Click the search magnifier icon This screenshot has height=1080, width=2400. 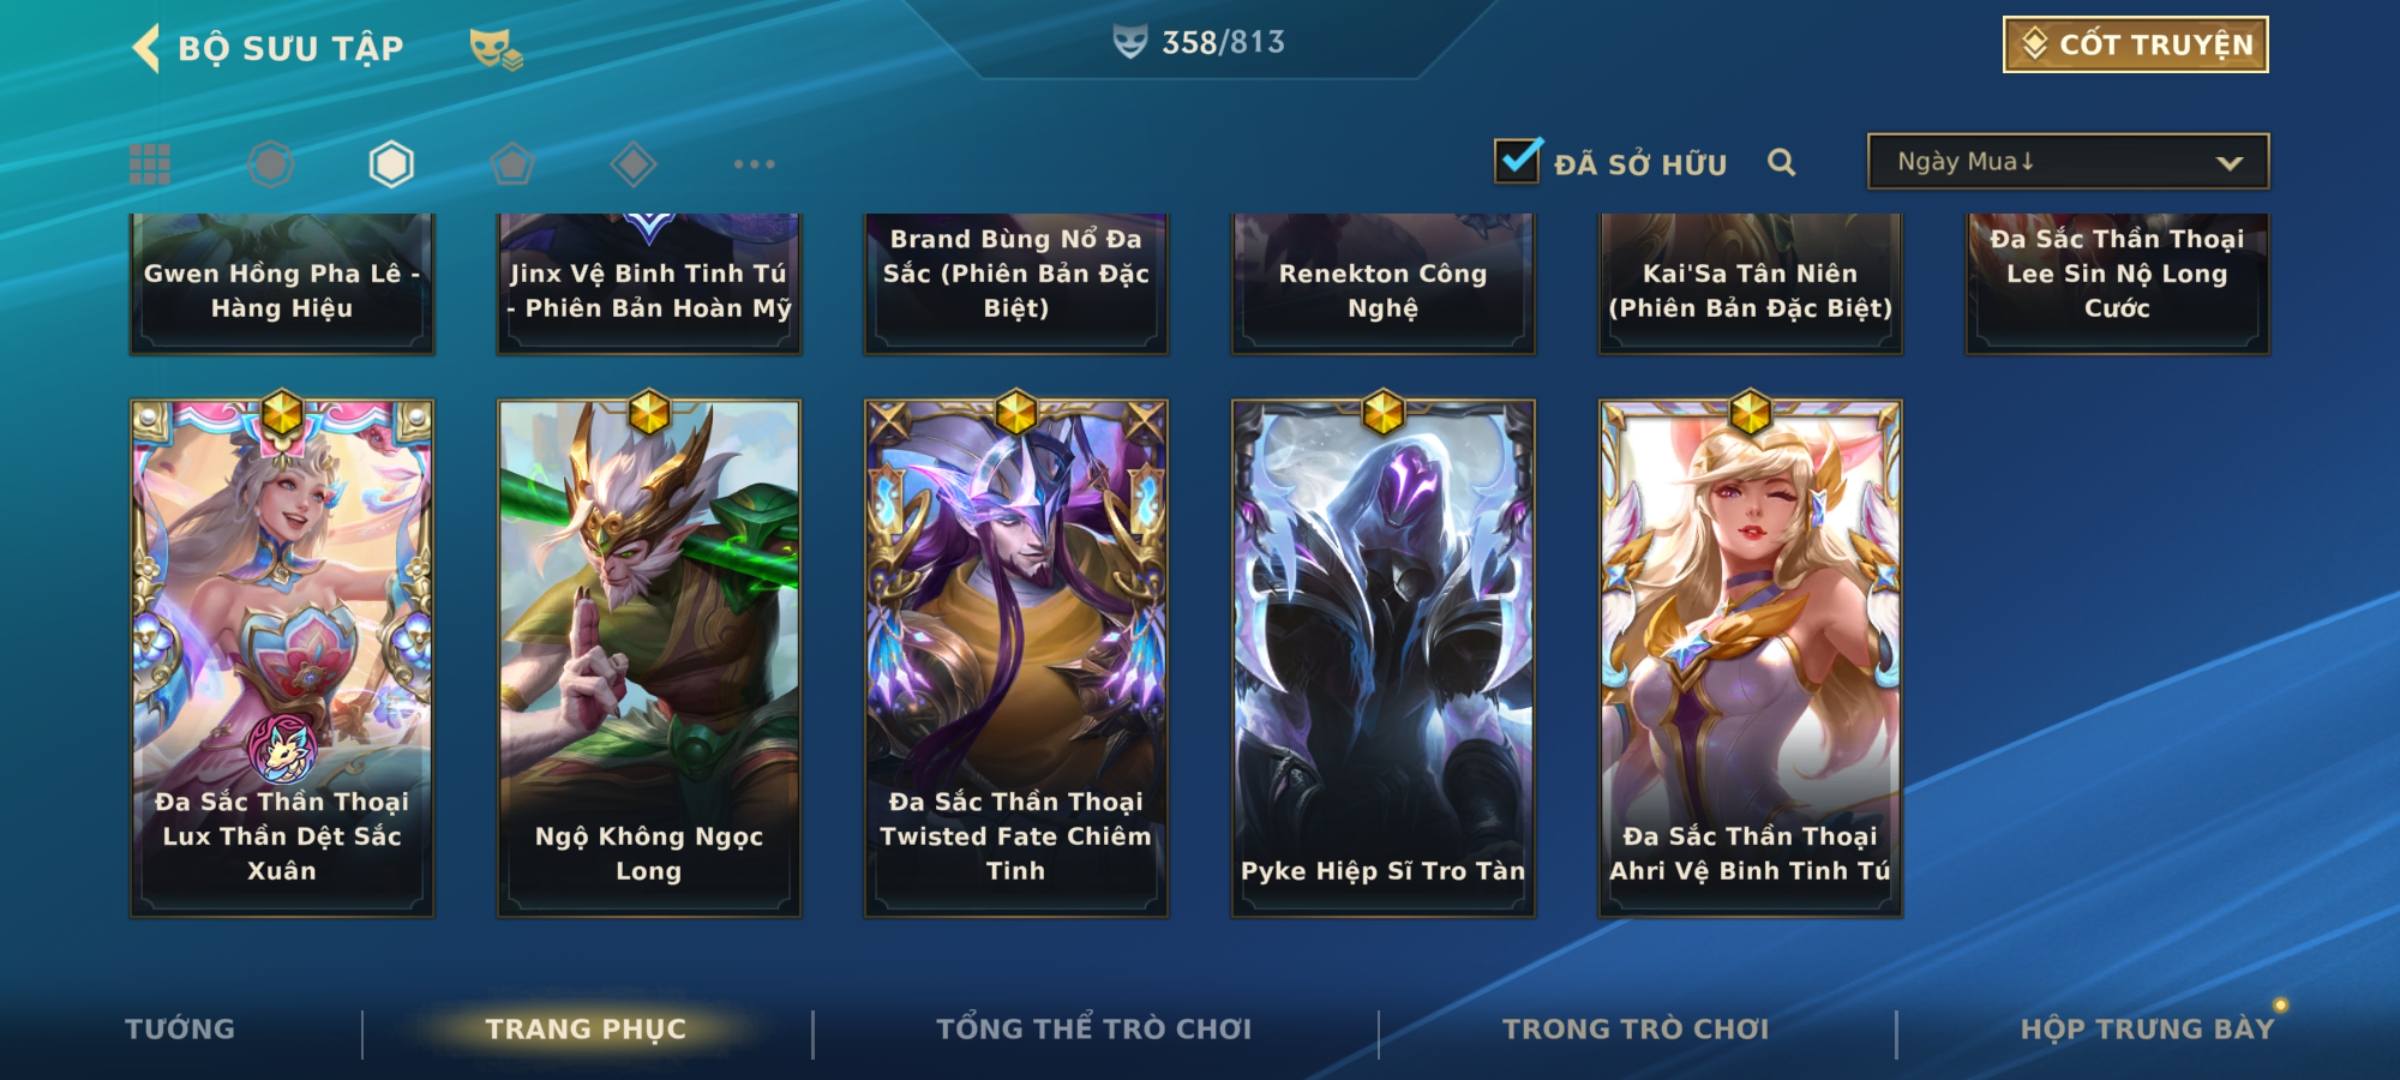(1781, 162)
